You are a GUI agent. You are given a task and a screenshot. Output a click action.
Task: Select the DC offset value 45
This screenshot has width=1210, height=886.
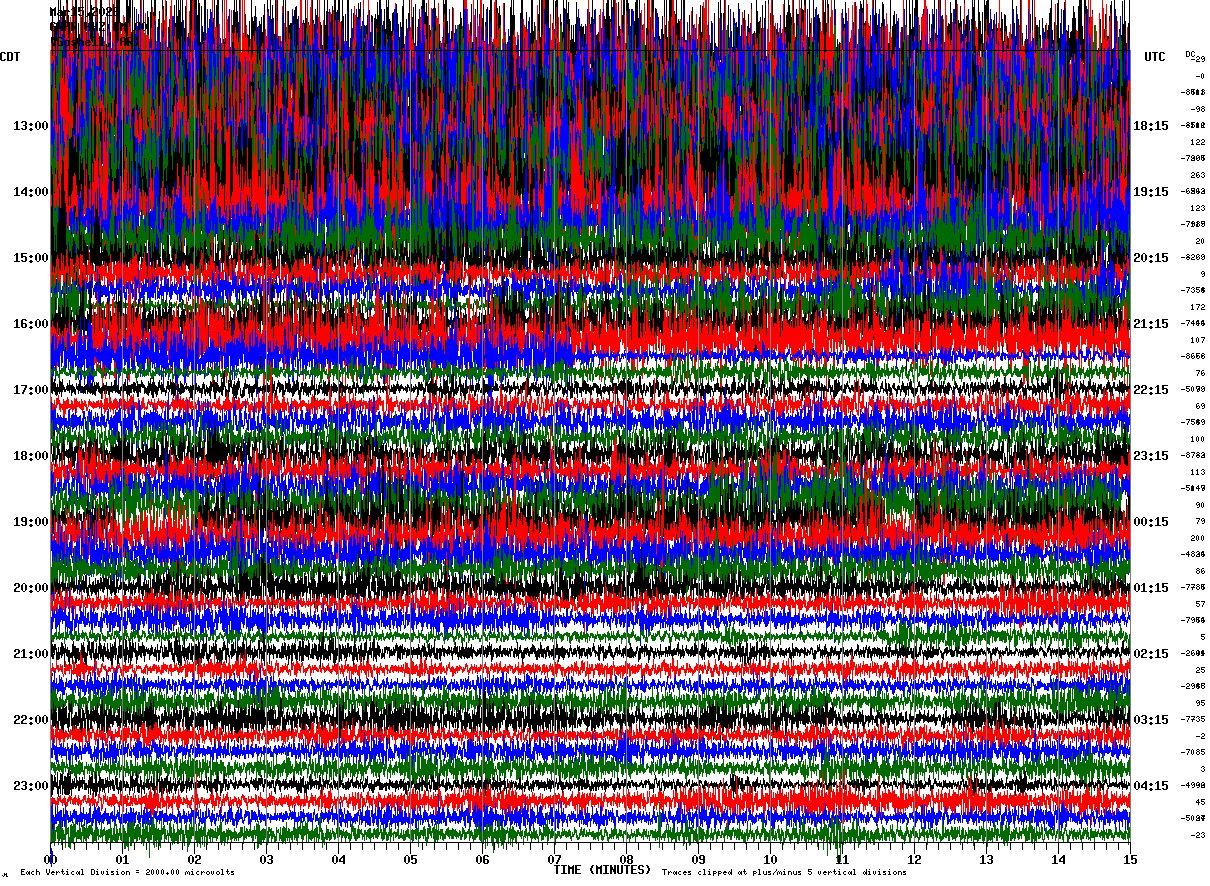pos(1199,802)
